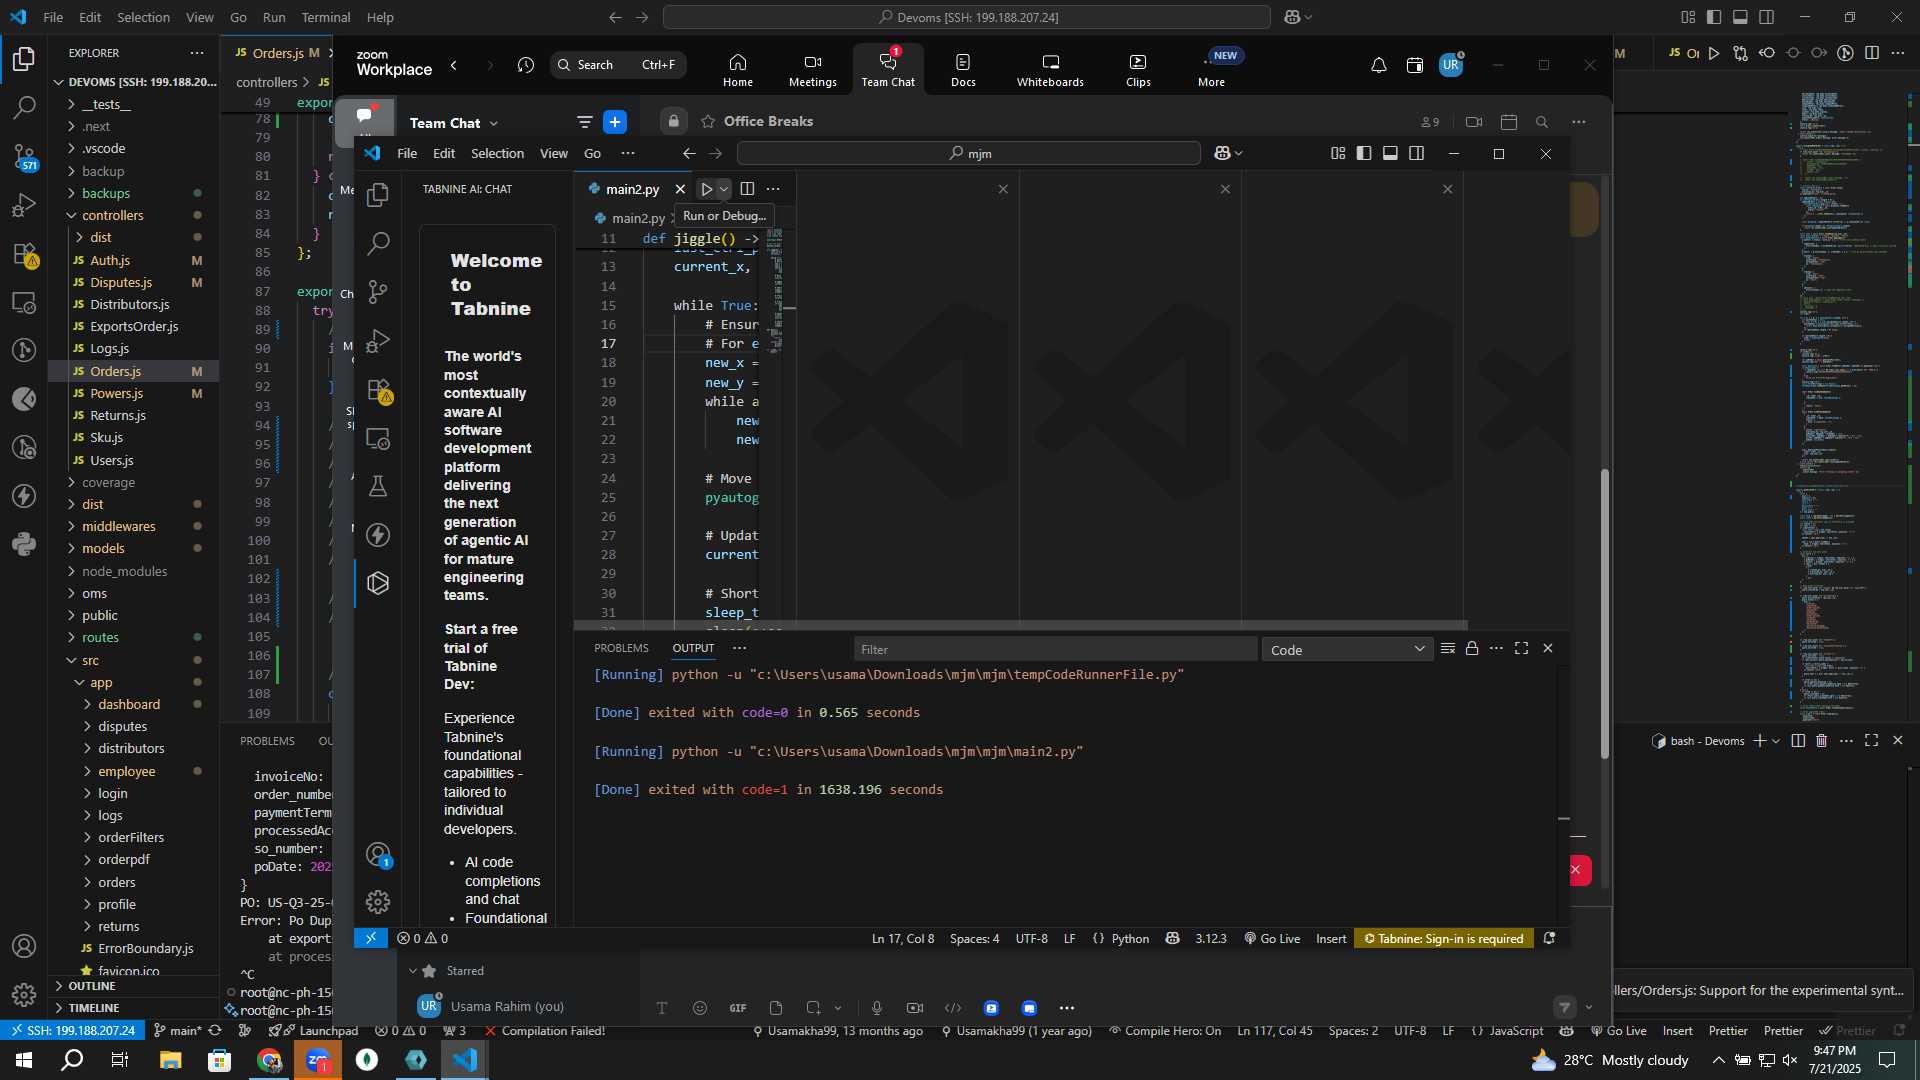This screenshot has height=1080, width=1920.
Task: Open Python icon in outer VS Code activity bar
Action: (x=24, y=544)
